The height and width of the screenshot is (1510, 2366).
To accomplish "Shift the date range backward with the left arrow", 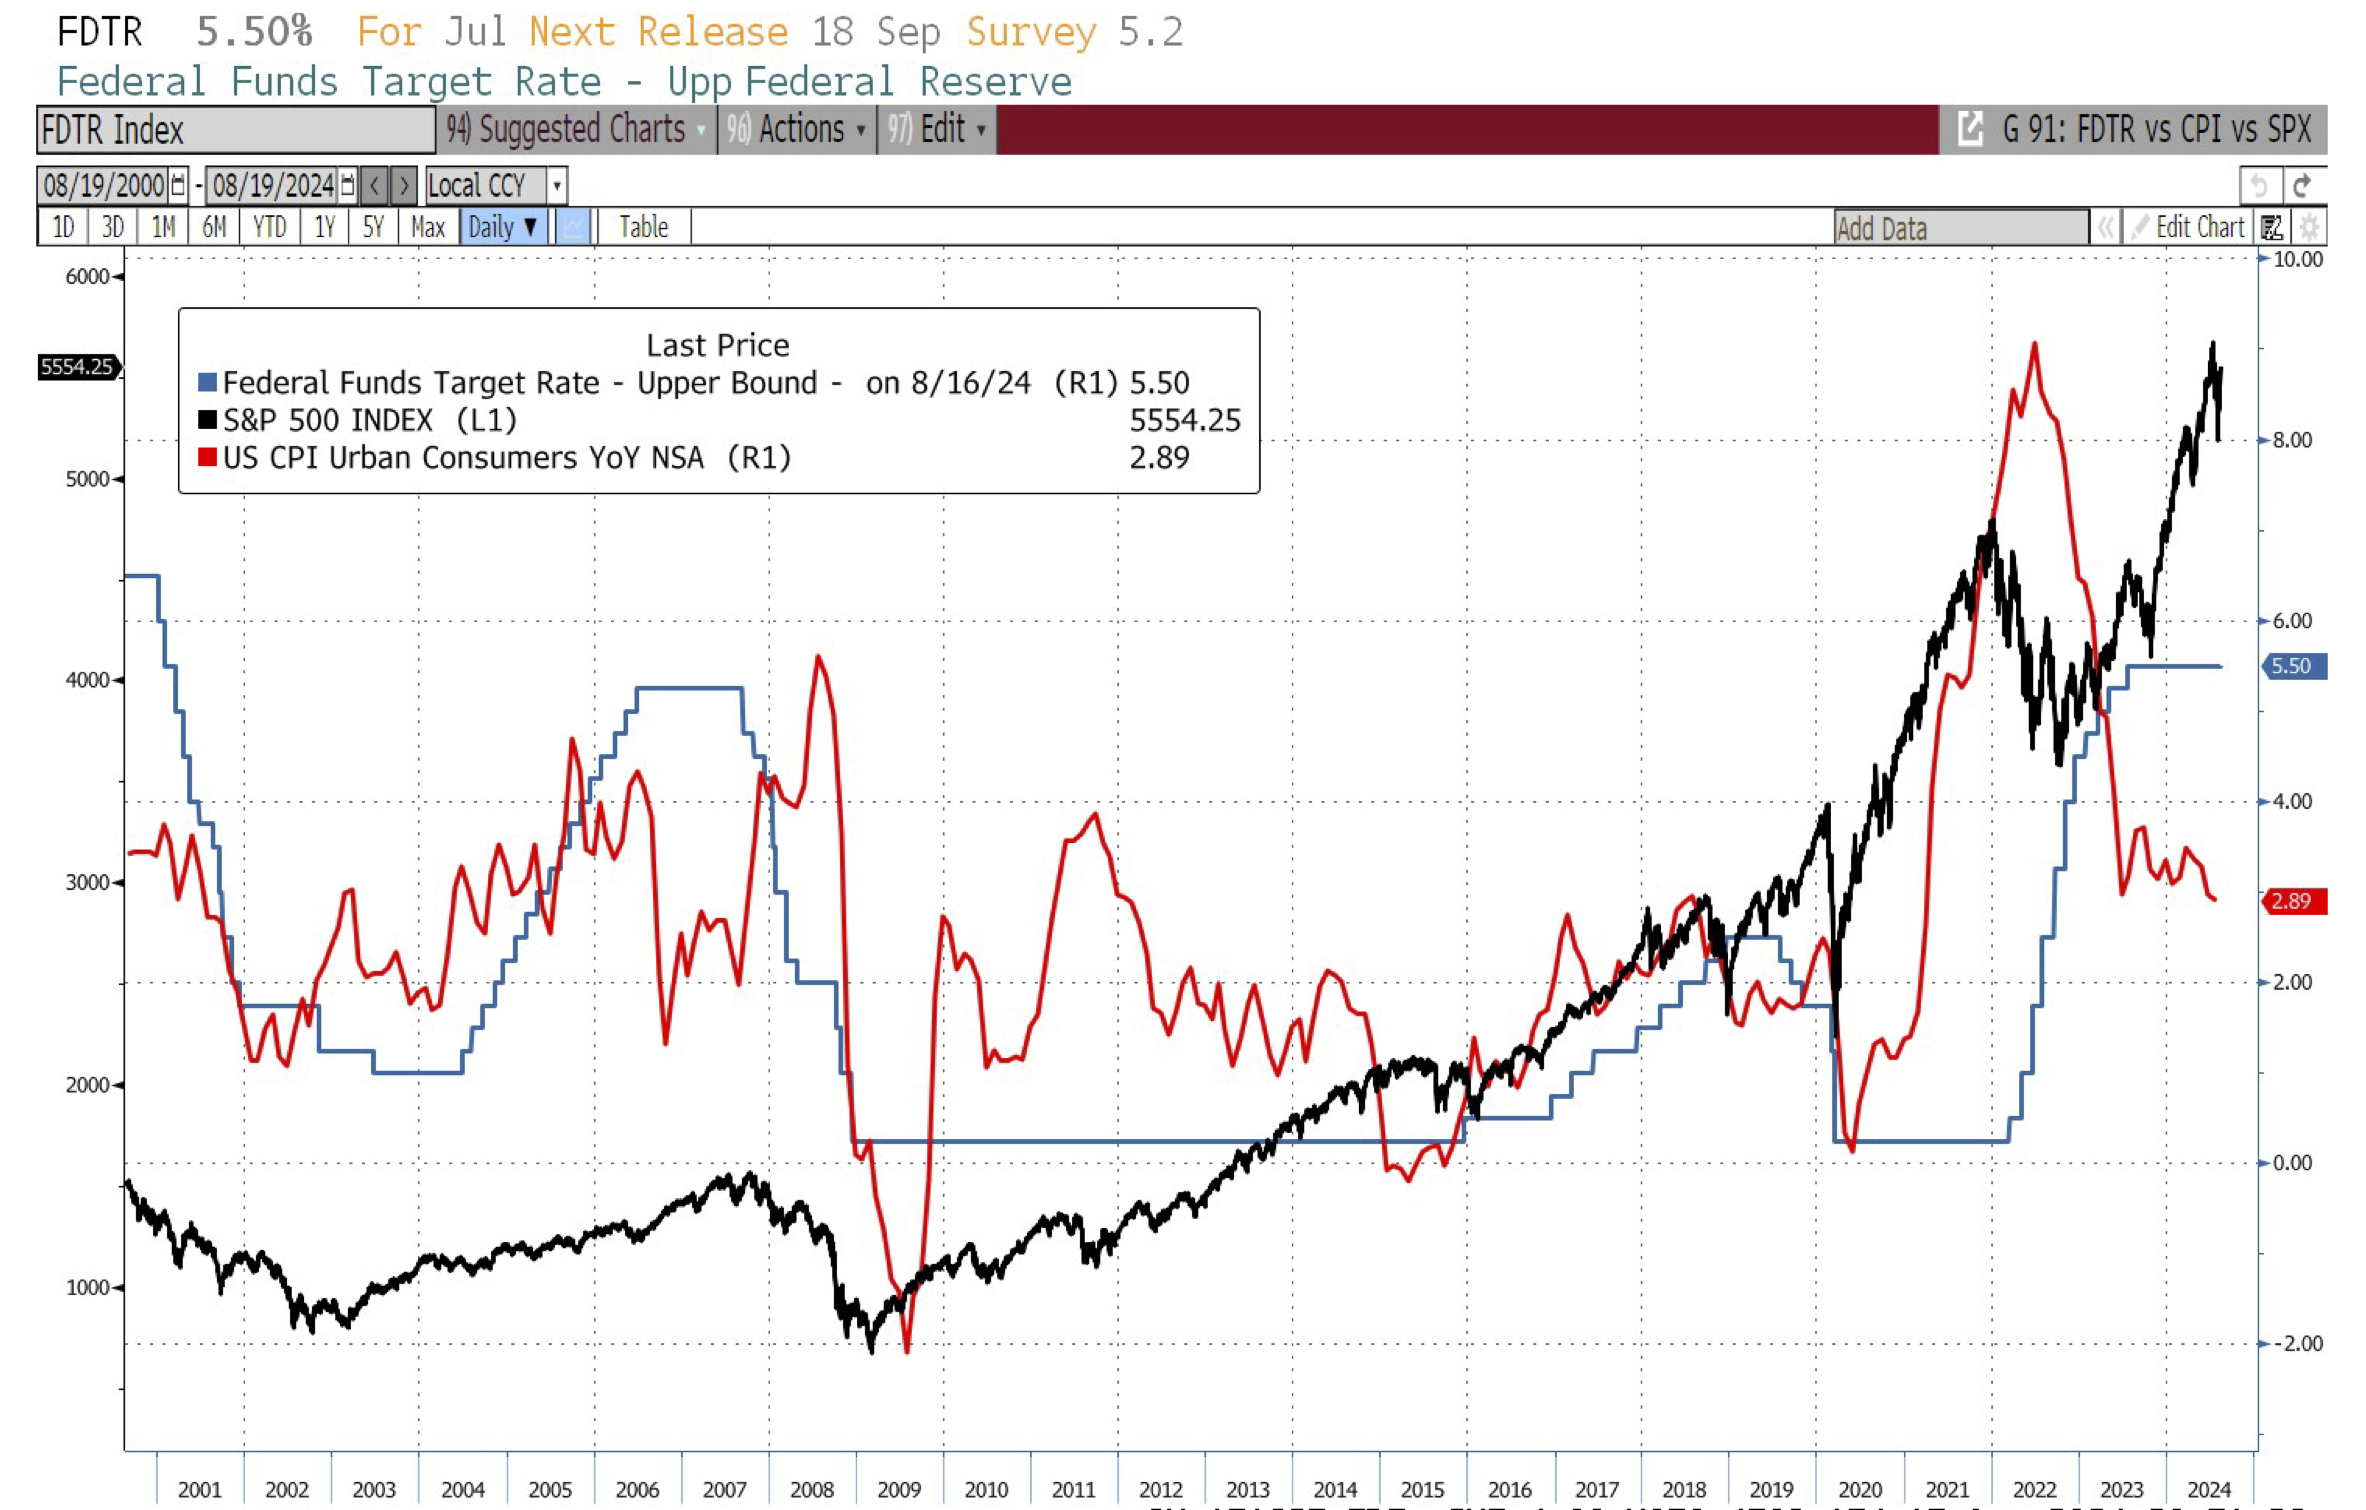I will tap(374, 185).
